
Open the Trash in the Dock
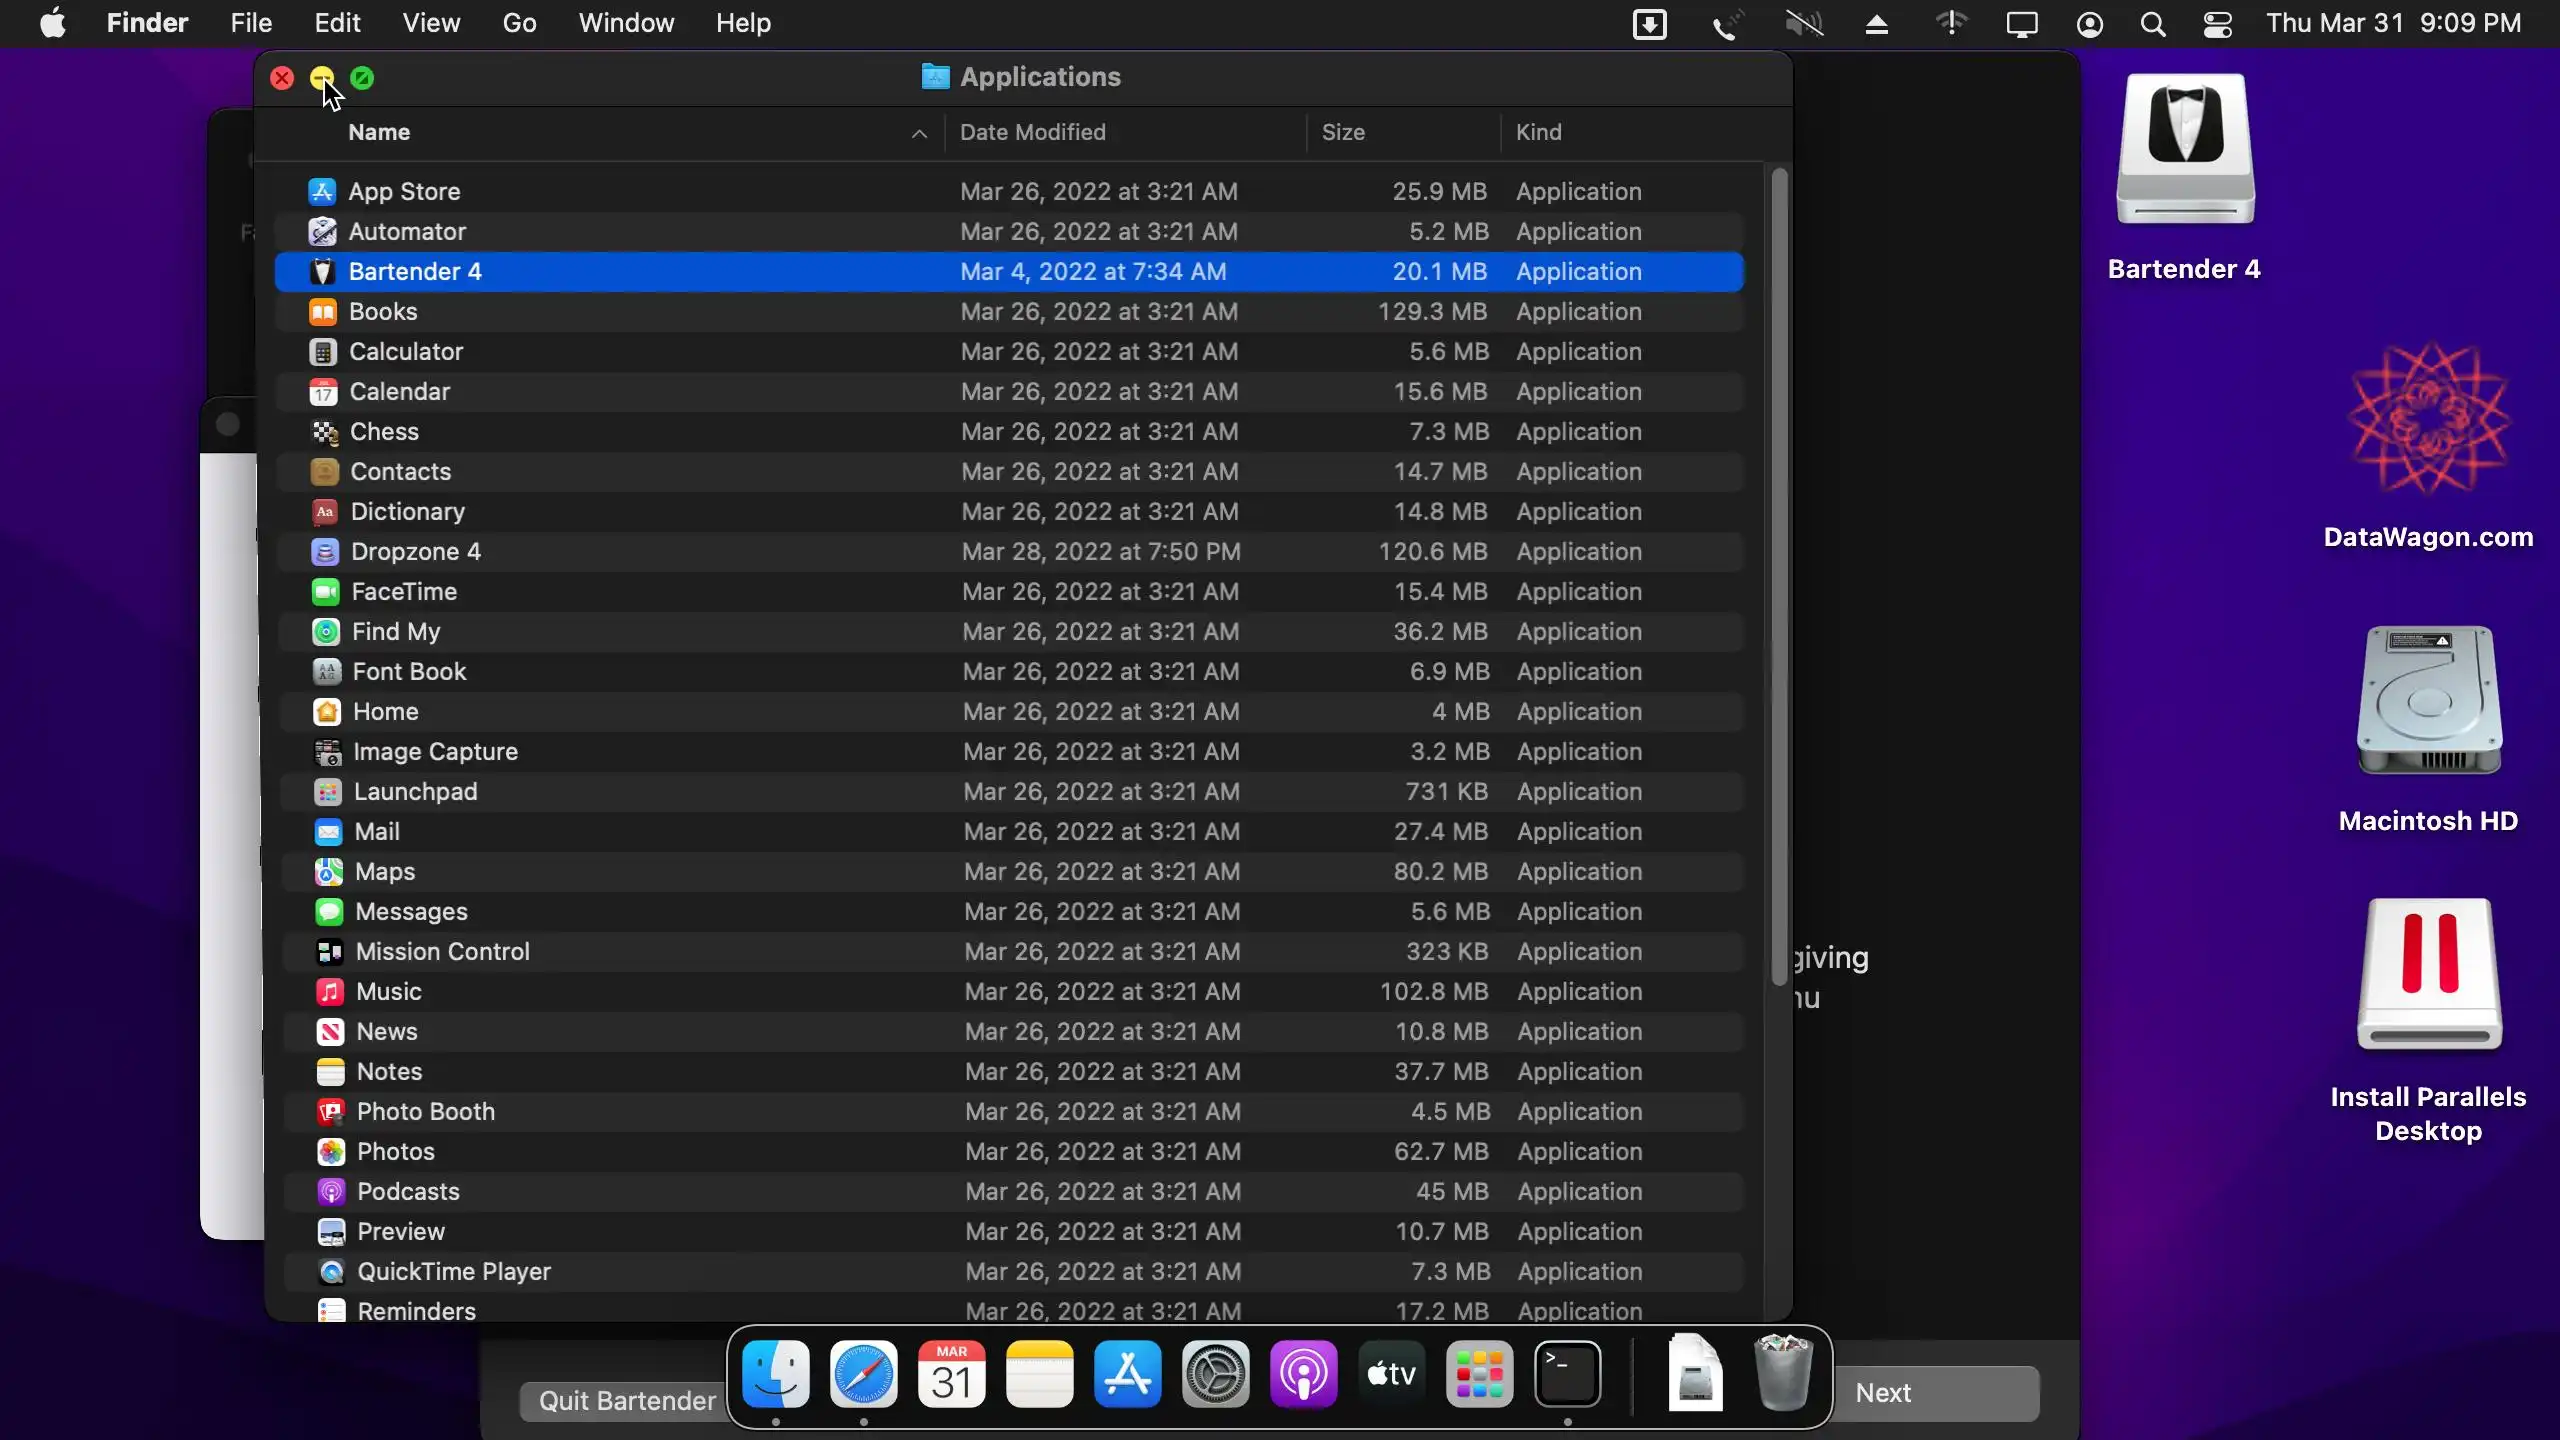pyautogui.click(x=1783, y=1375)
